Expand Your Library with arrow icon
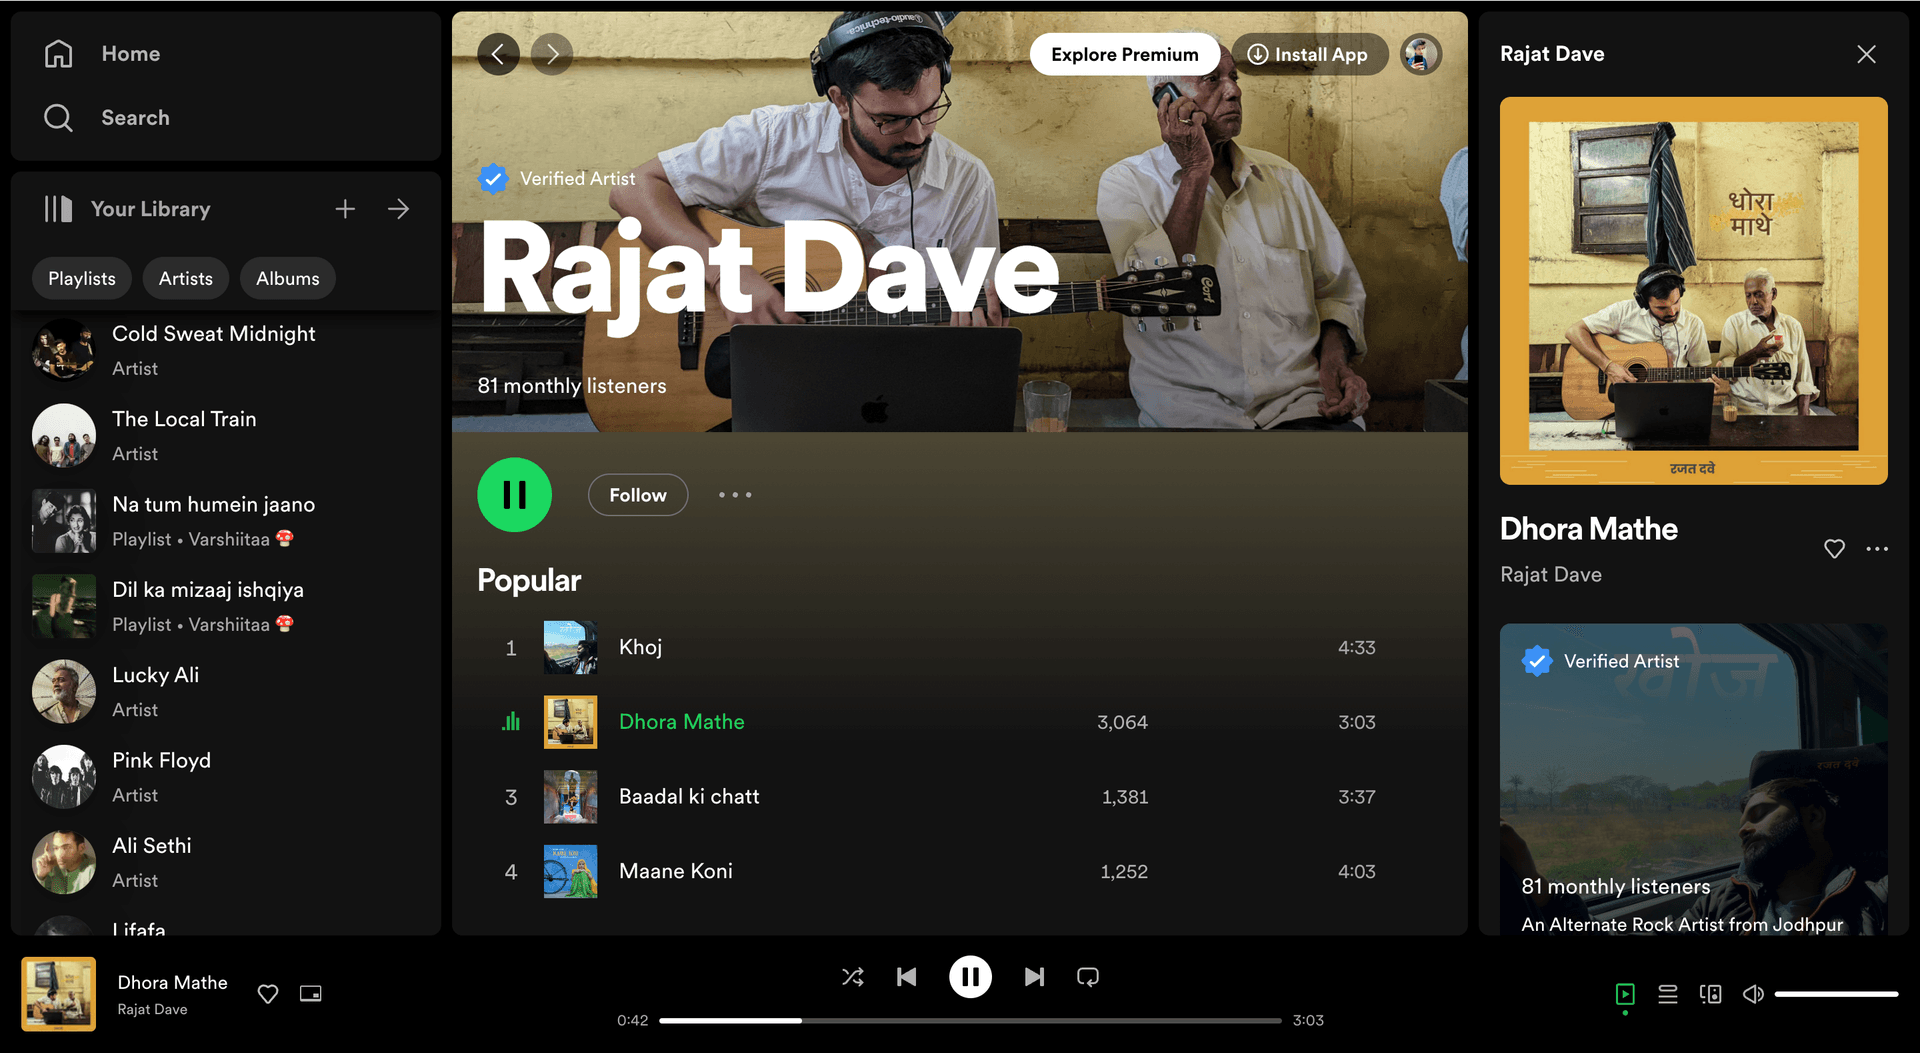The image size is (1920, 1053). pos(398,209)
